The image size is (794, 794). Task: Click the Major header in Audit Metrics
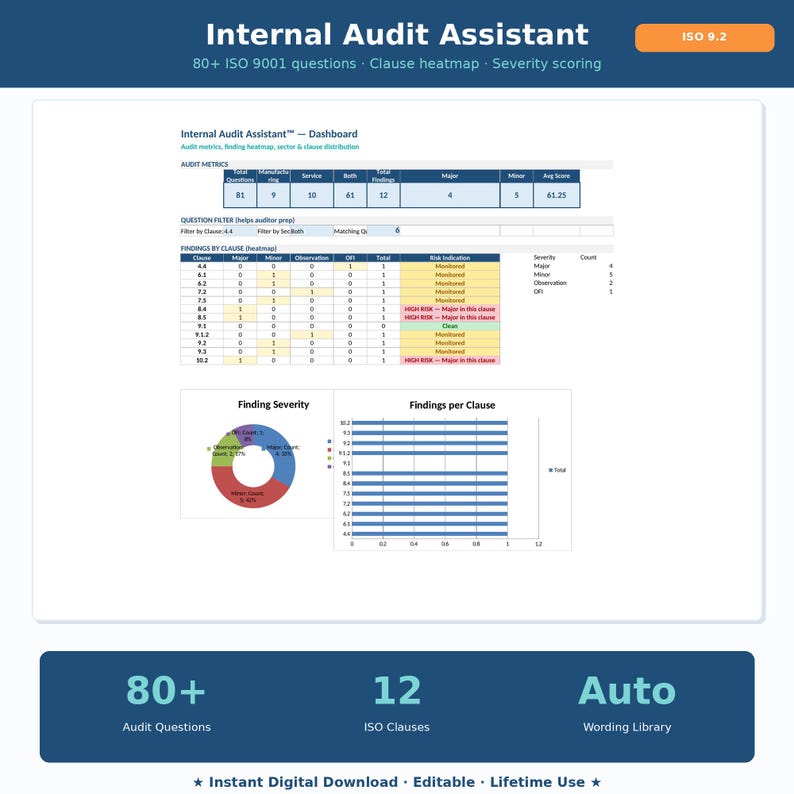pyautogui.click(x=450, y=176)
